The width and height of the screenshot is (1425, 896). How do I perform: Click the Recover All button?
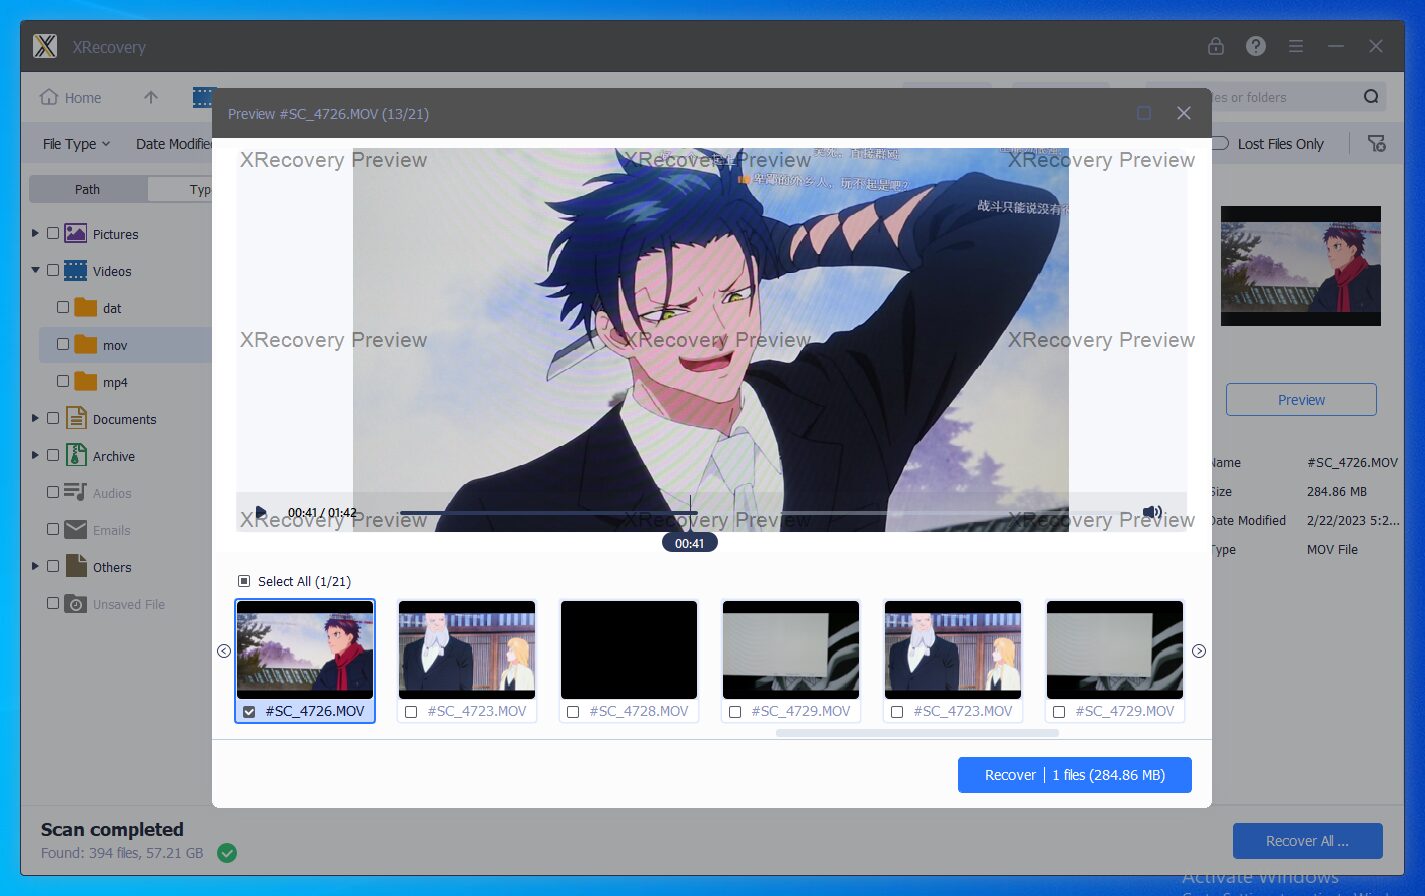pos(1307,841)
